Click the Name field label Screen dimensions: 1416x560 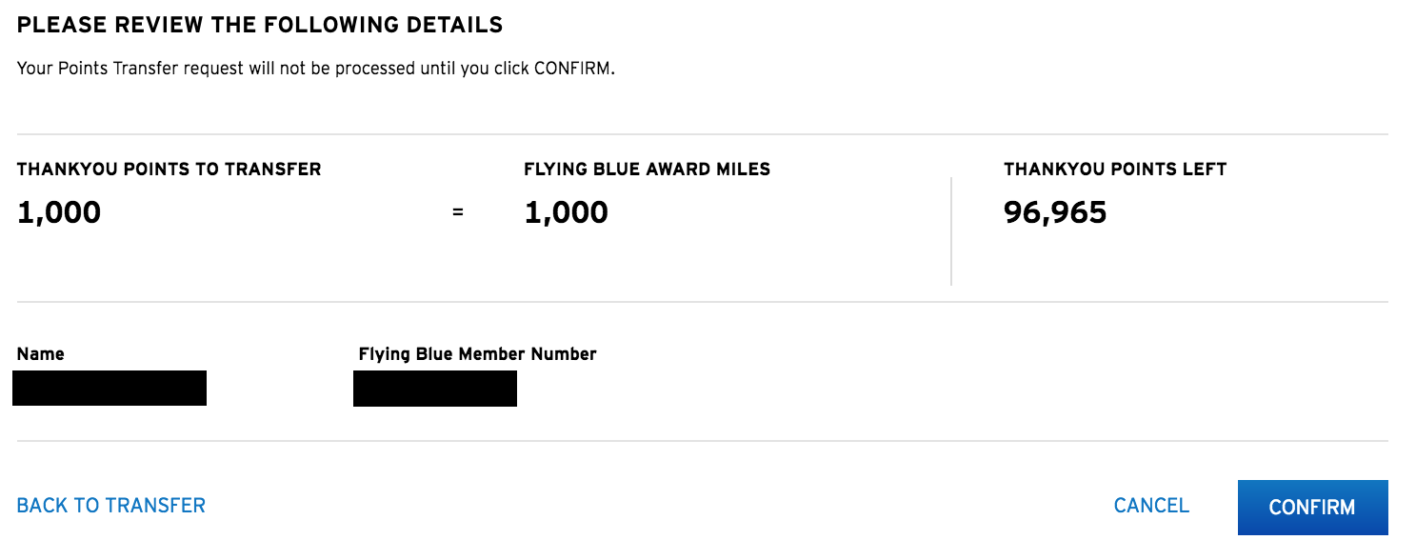[x=41, y=354]
